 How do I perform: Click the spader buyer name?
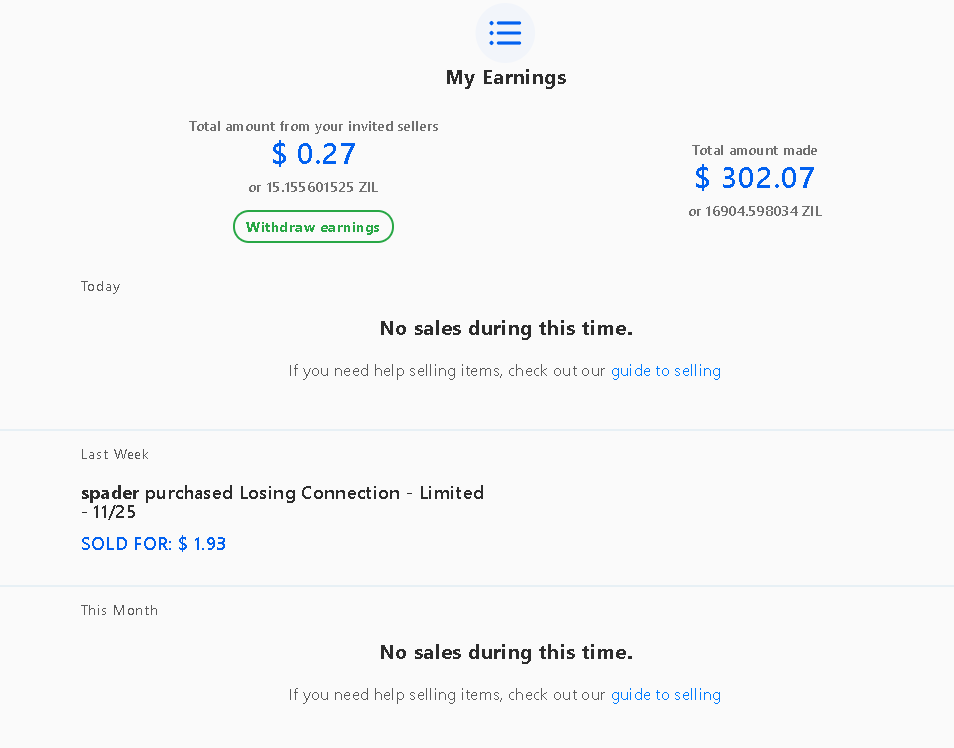[x=110, y=493]
